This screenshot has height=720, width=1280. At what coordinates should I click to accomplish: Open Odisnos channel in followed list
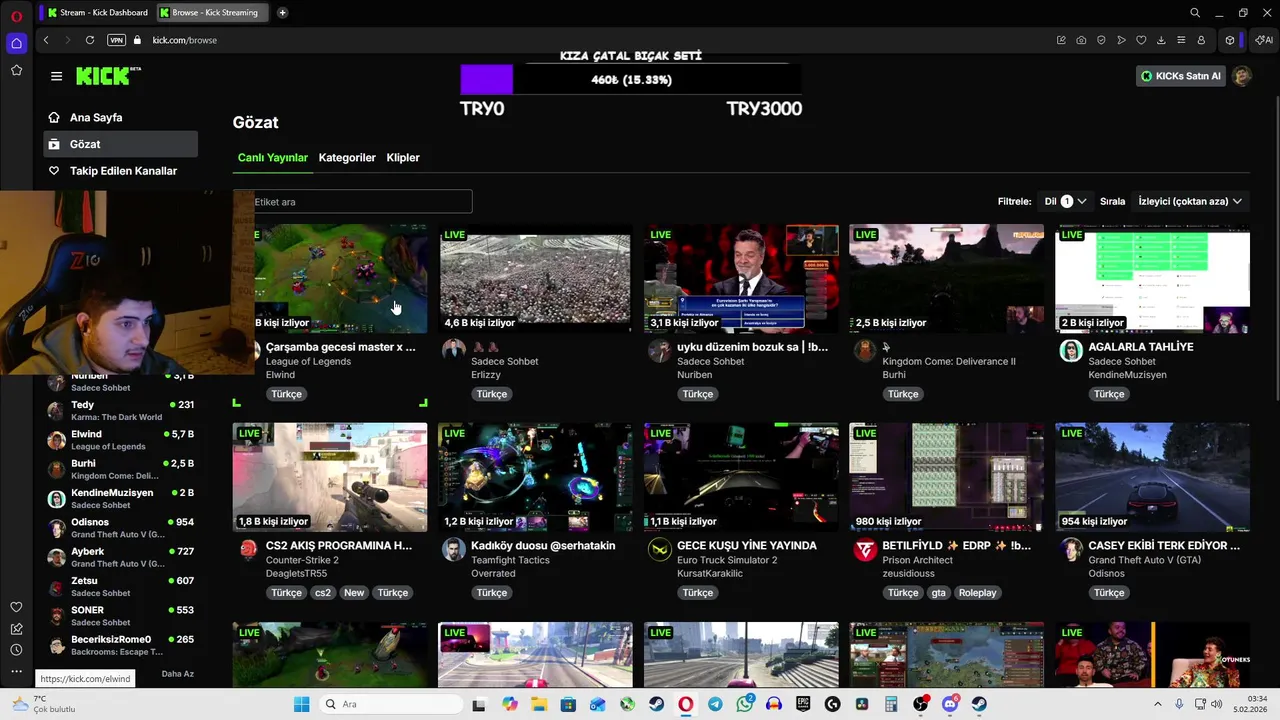[120, 527]
